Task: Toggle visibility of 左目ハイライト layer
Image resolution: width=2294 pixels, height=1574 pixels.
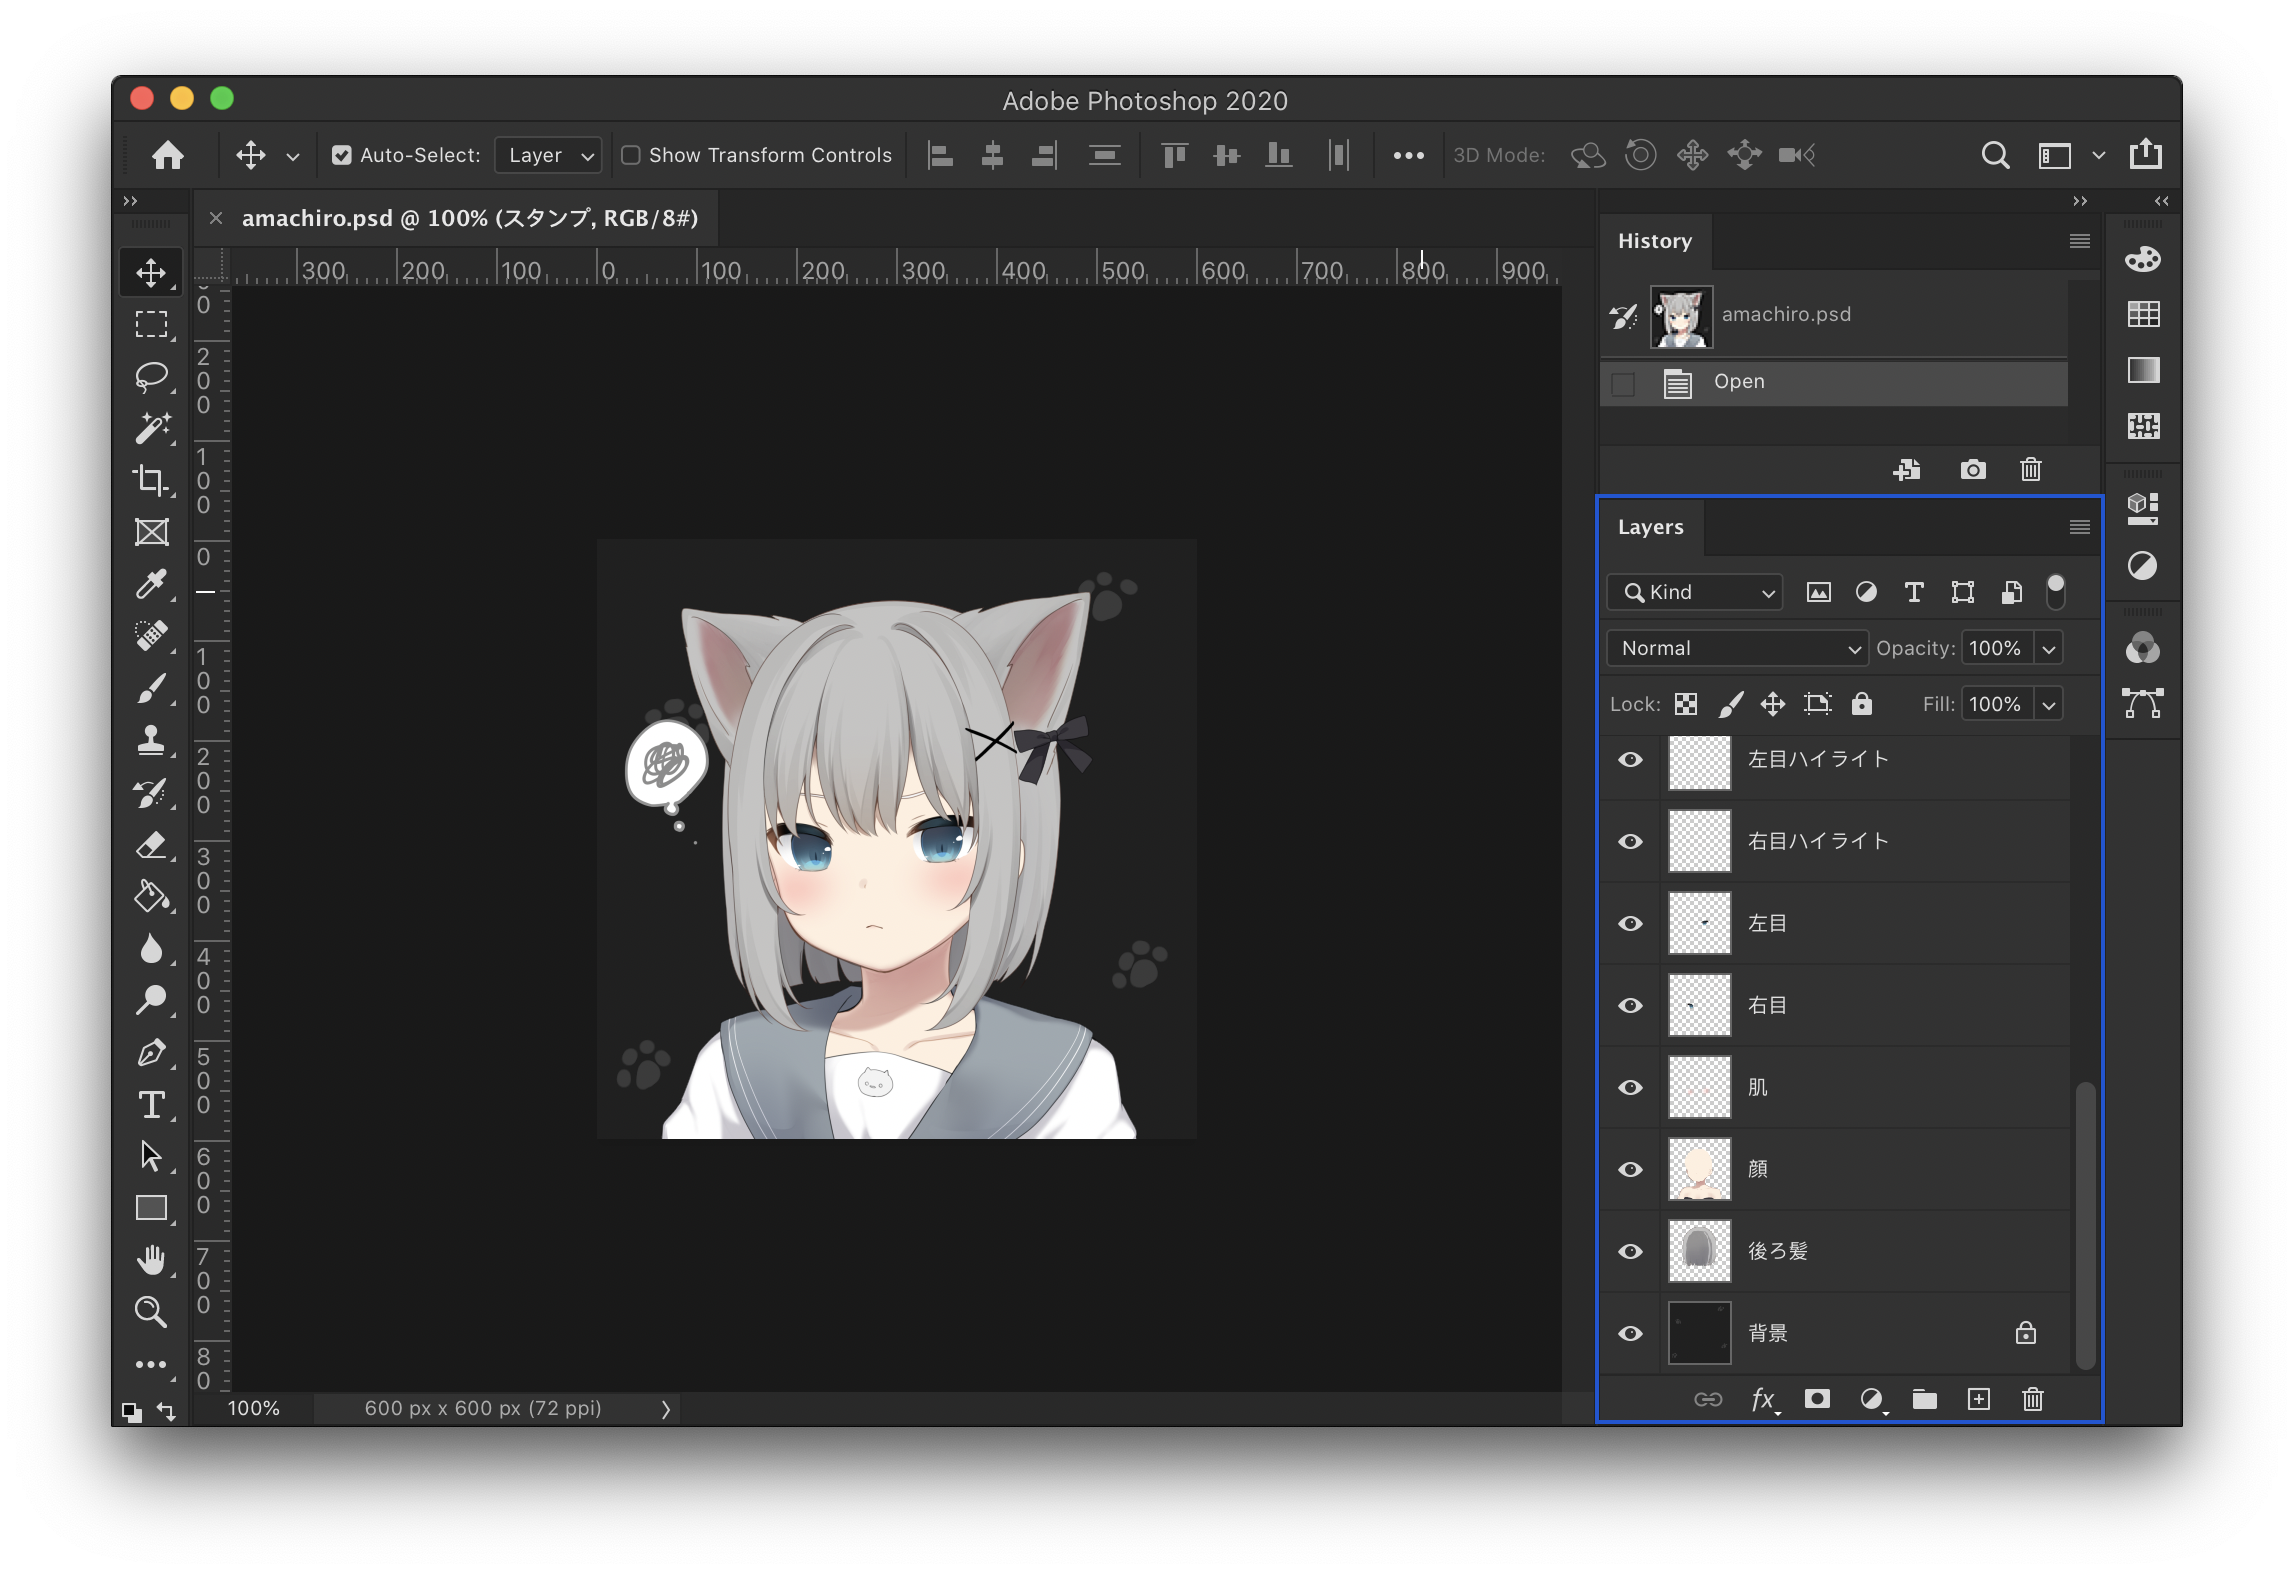Action: [1632, 760]
